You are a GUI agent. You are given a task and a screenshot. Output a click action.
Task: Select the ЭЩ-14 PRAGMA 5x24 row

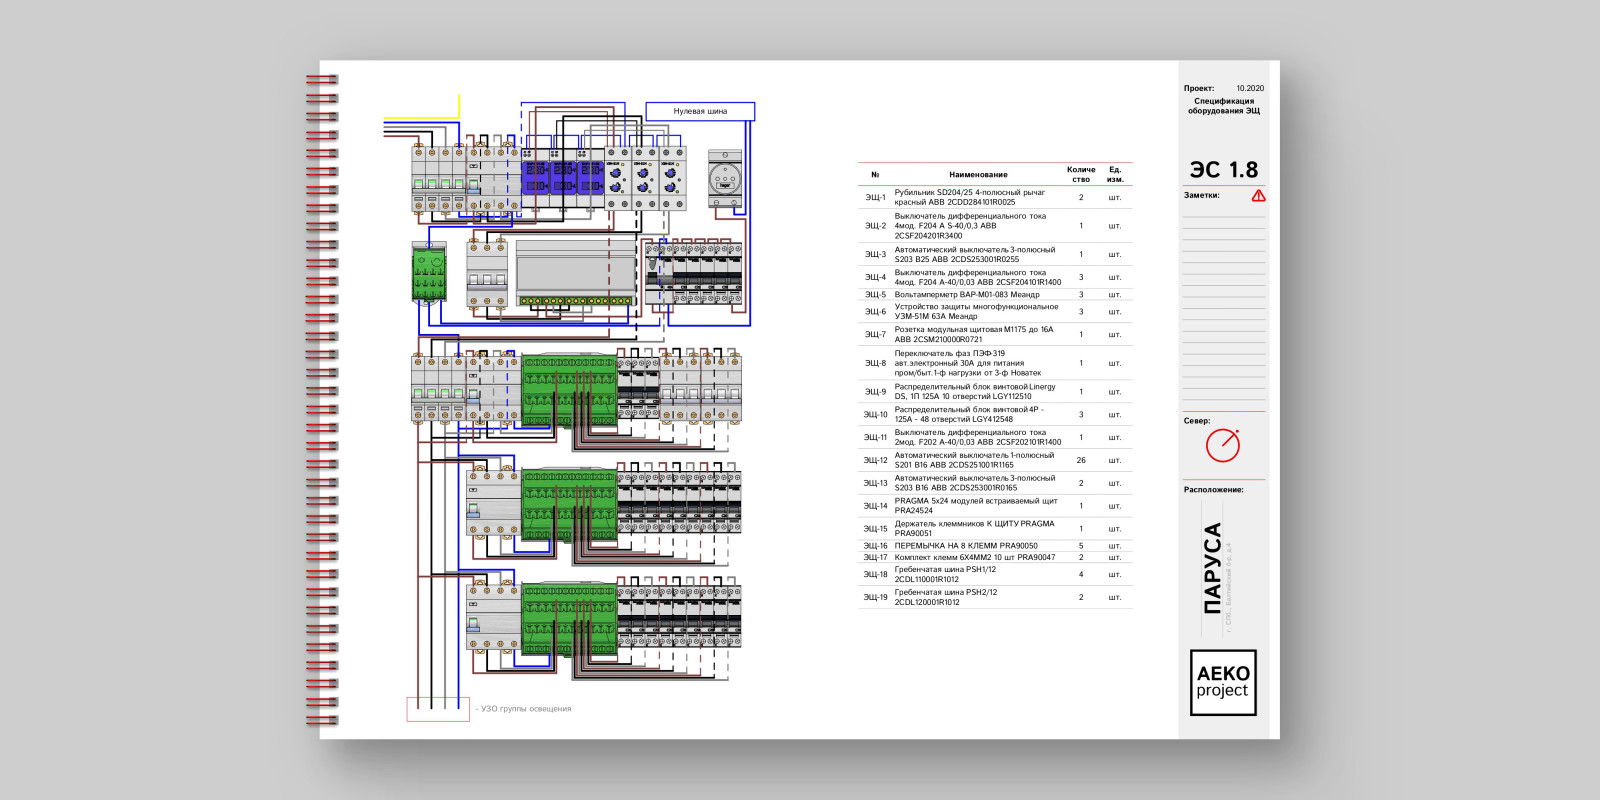(994, 506)
